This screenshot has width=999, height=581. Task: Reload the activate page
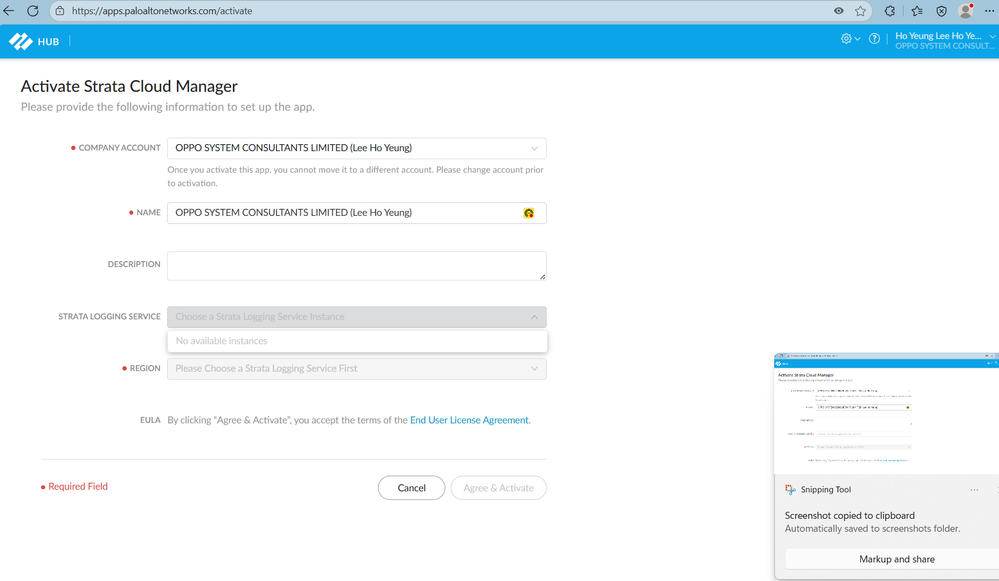click(31, 11)
